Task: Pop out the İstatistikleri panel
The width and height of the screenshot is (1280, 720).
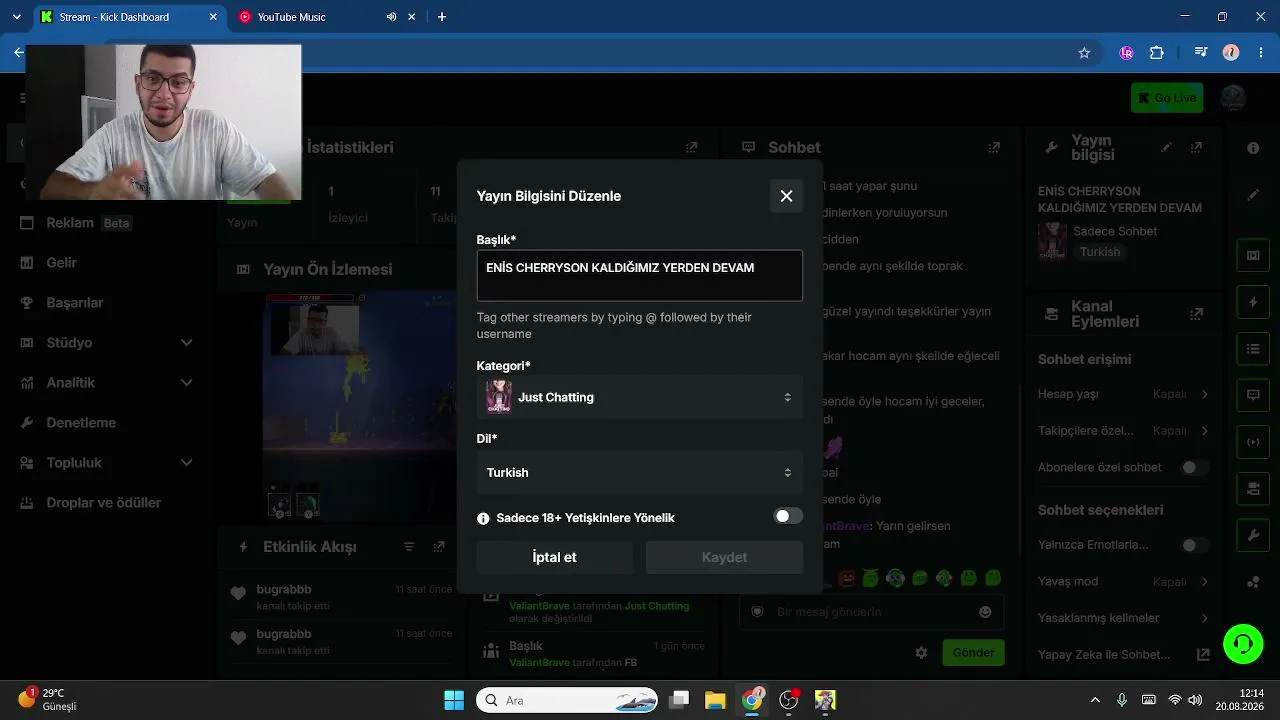Action: [691, 147]
